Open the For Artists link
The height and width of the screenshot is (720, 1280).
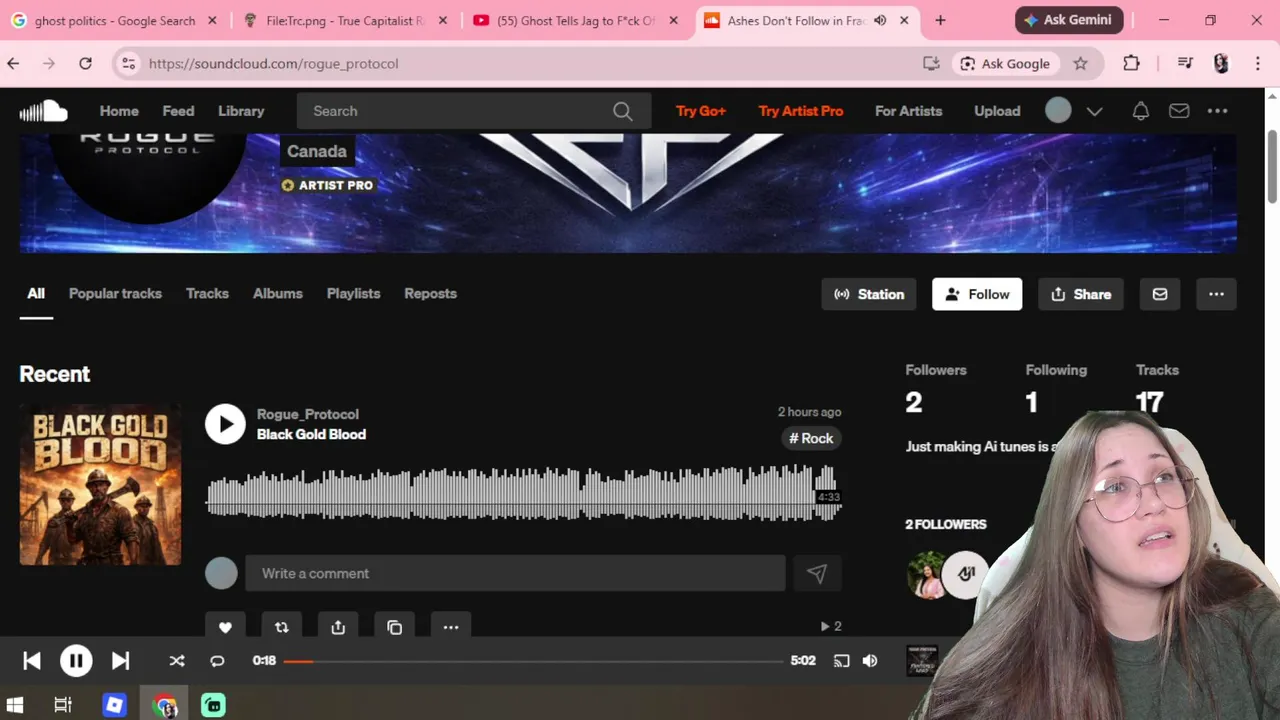(908, 111)
